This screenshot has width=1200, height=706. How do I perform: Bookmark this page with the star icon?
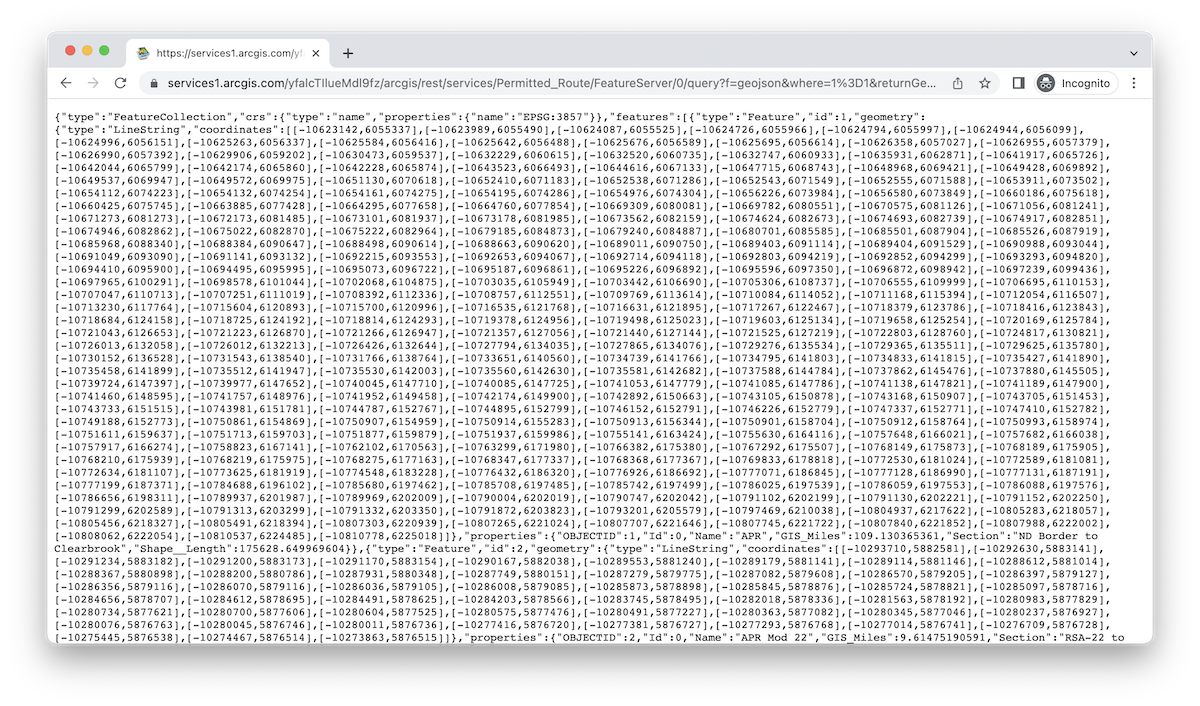pyautogui.click(x=985, y=83)
